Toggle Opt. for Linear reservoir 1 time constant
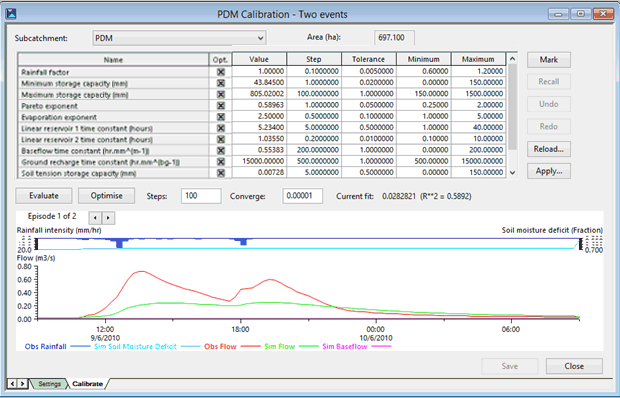620x398 pixels. (221, 128)
